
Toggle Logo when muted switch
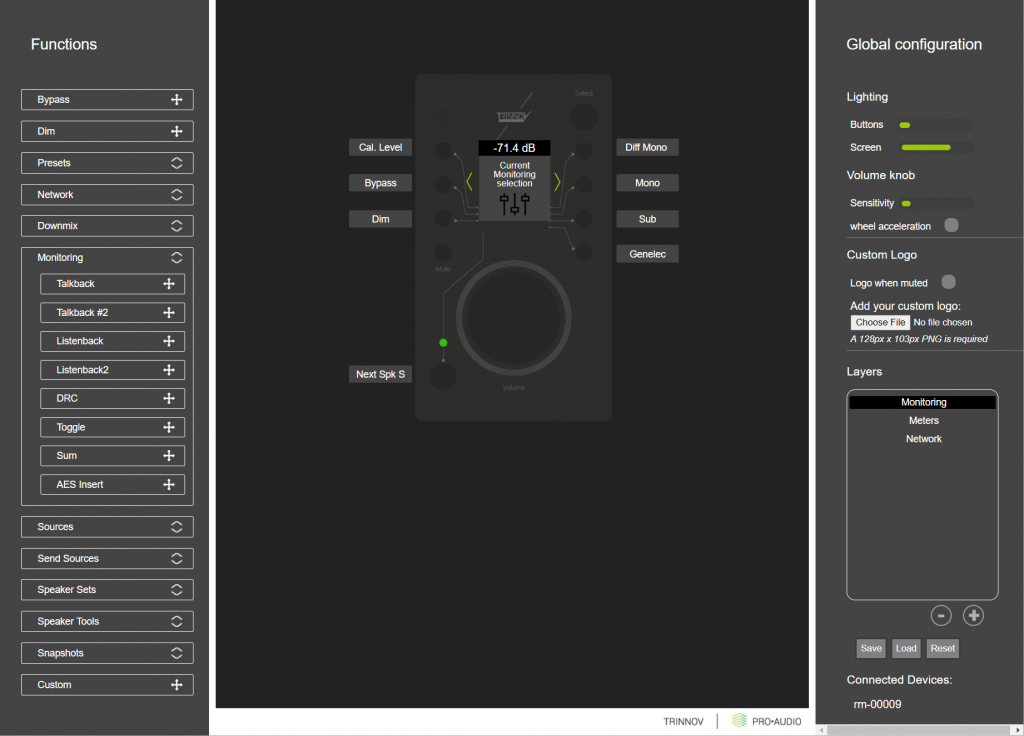948,282
